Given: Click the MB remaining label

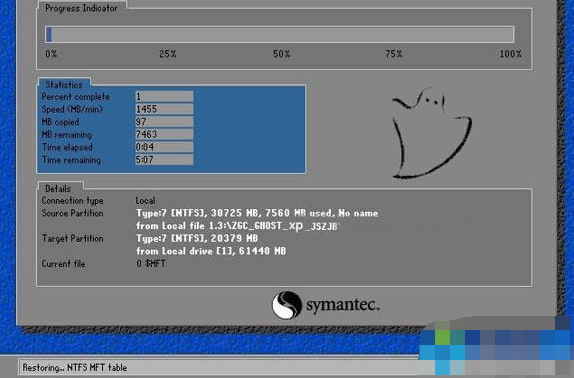Looking at the screenshot, I should tap(67, 134).
